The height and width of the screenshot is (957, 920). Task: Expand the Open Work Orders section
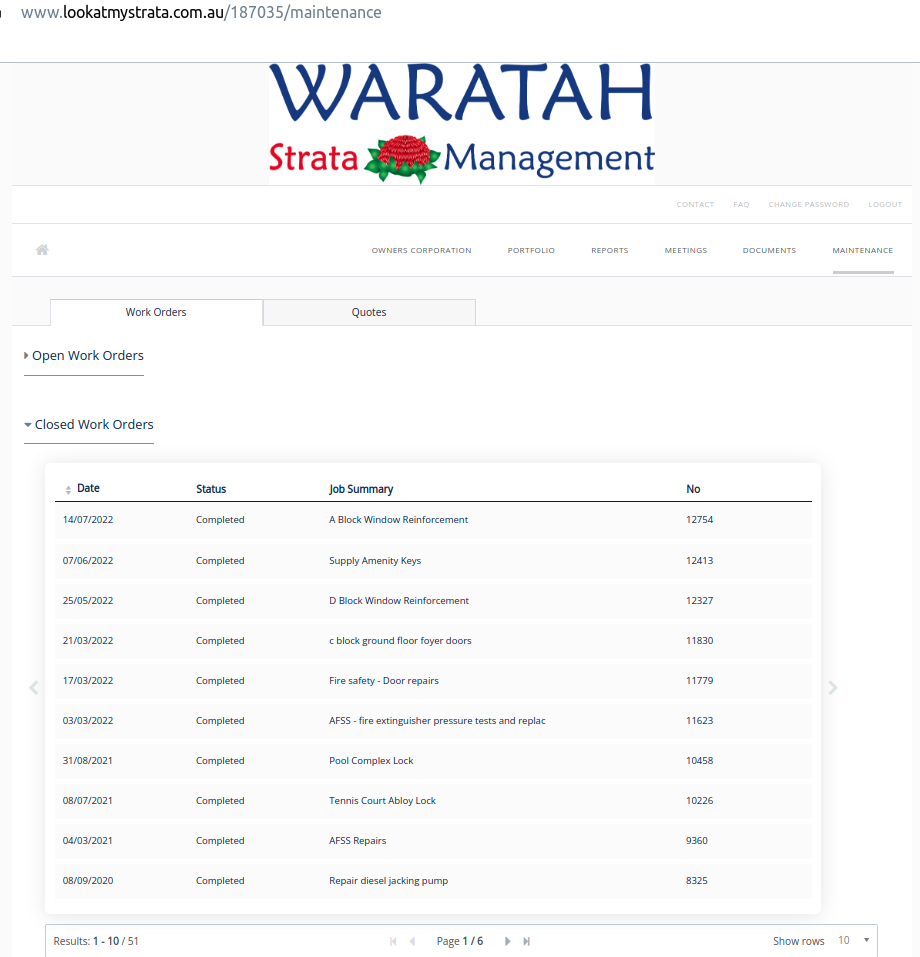(86, 356)
